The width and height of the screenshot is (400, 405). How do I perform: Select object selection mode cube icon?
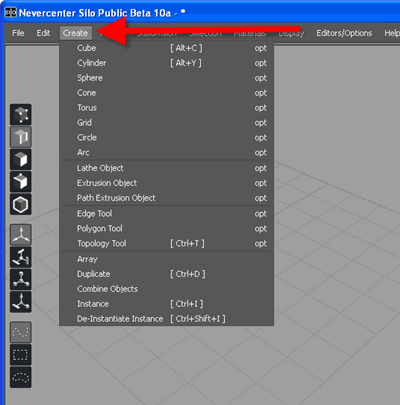(21, 182)
